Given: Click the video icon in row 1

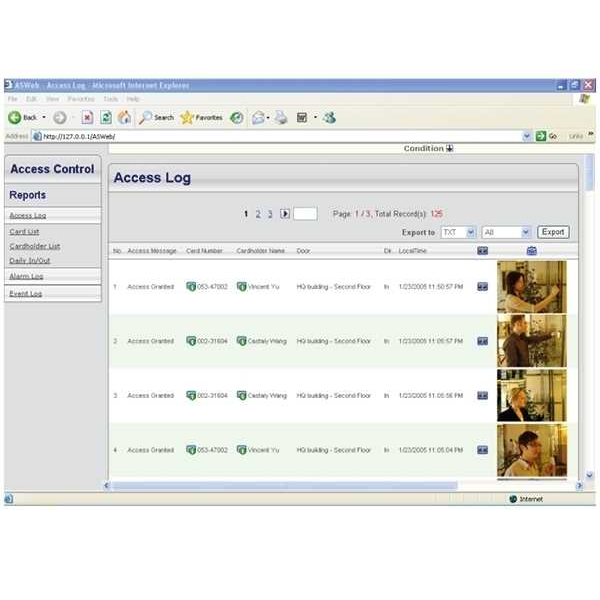Looking at the screenshot, I should point(482,287).
